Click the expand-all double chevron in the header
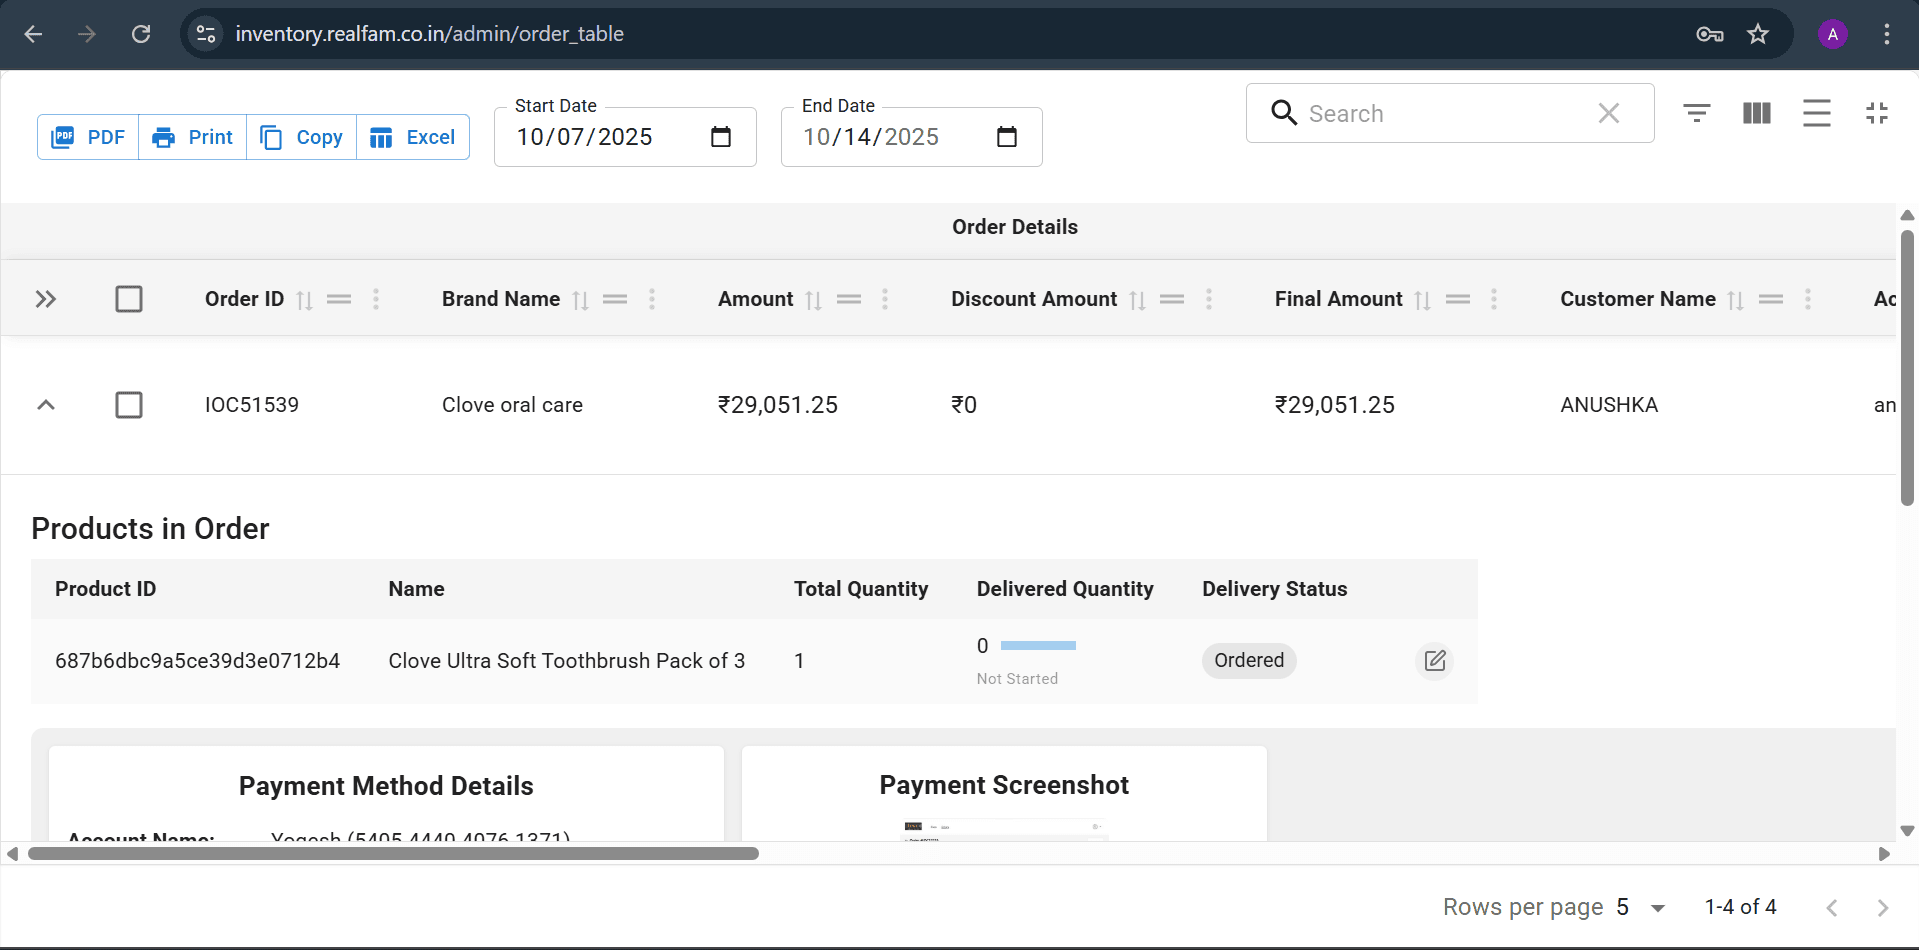The height and width of the screenshot is (950, 1919). pyautogui.click(x=45, y=298)
